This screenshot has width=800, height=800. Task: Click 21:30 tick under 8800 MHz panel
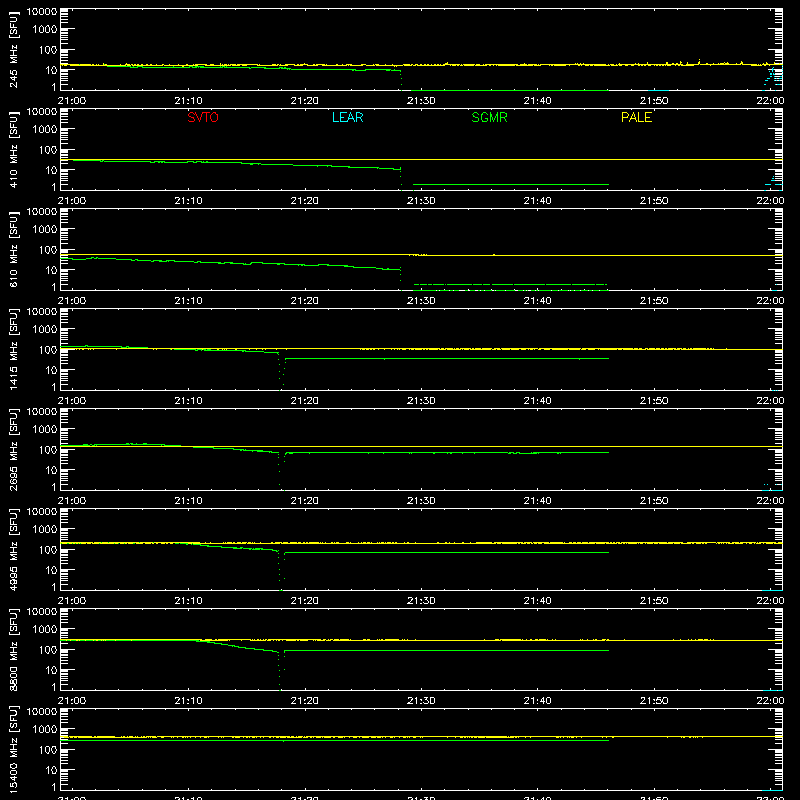point(421,701)
